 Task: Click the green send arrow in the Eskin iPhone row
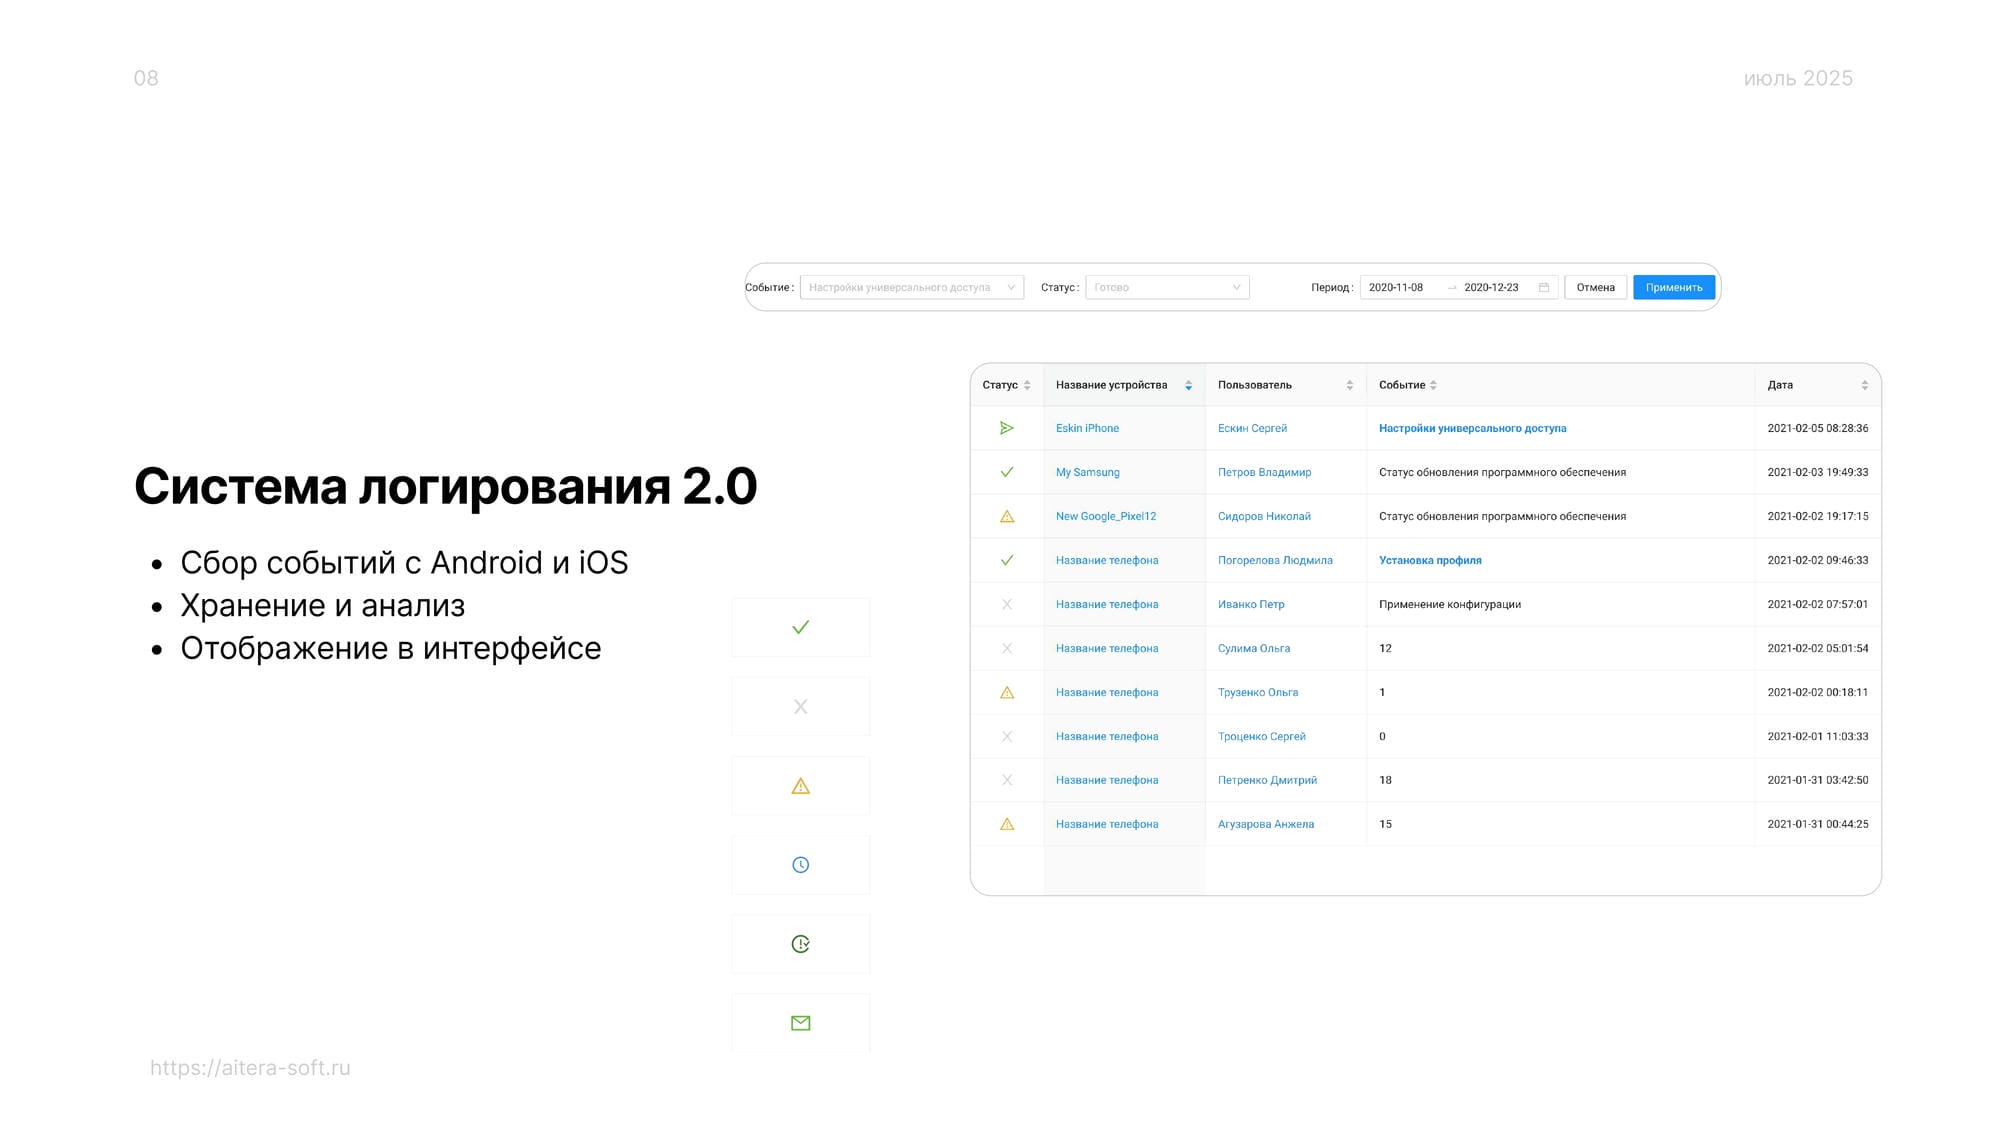pyautogui.click(x=1007, y=428)
